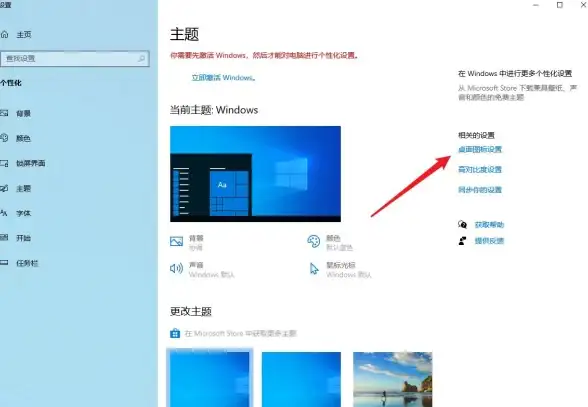The image size is (588, 407).
Task: Open Microsoft Store link for more themes
Action: [x=240, y=333]
